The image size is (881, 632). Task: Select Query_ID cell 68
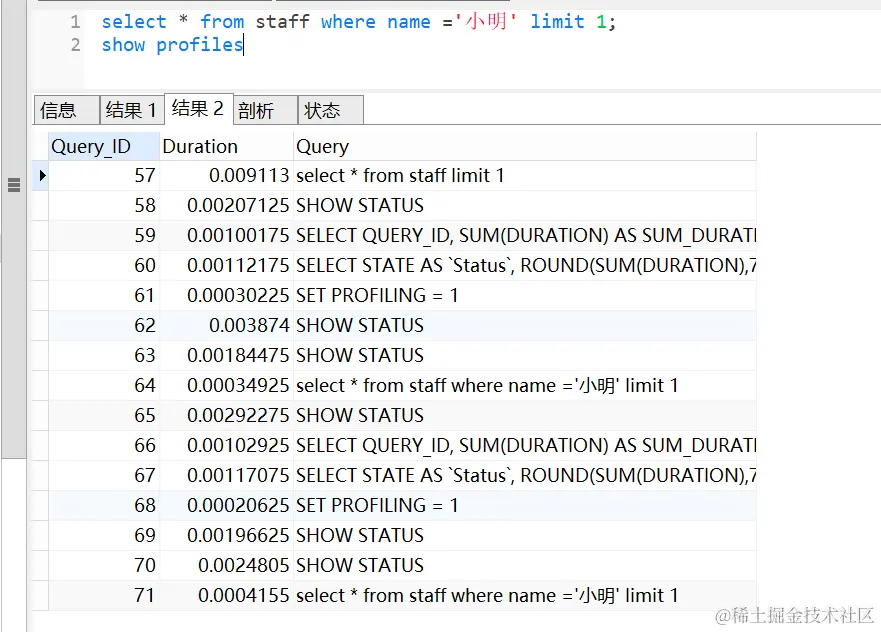coord(104,505)
